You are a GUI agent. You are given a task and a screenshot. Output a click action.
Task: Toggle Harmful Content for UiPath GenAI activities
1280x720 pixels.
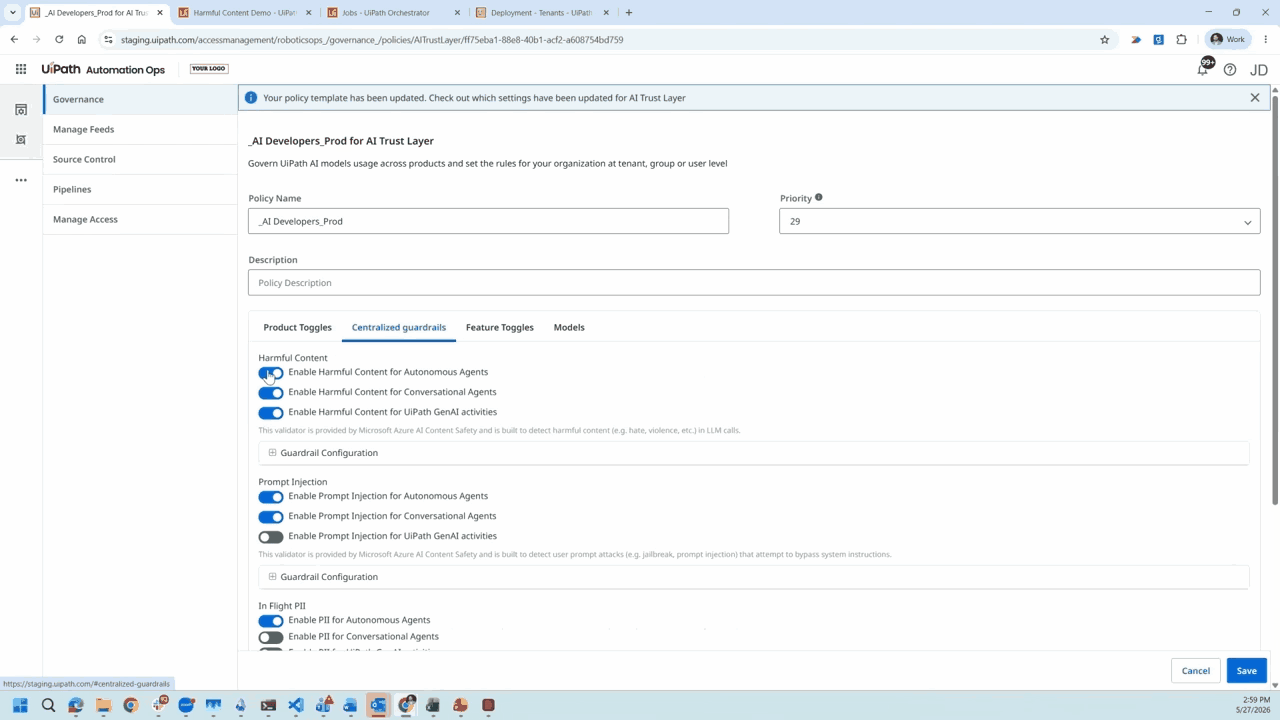(x=271, y=413)
